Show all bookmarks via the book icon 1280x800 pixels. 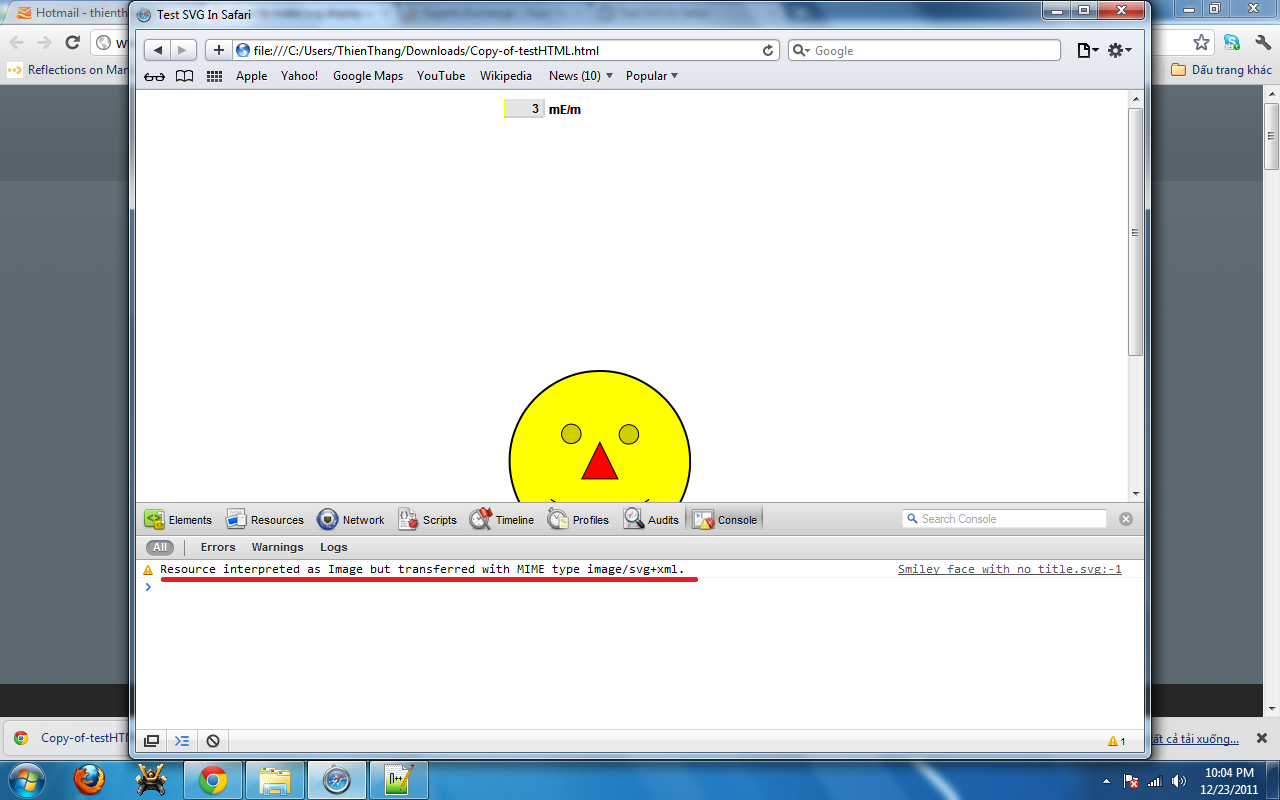(x=184, y=76)
